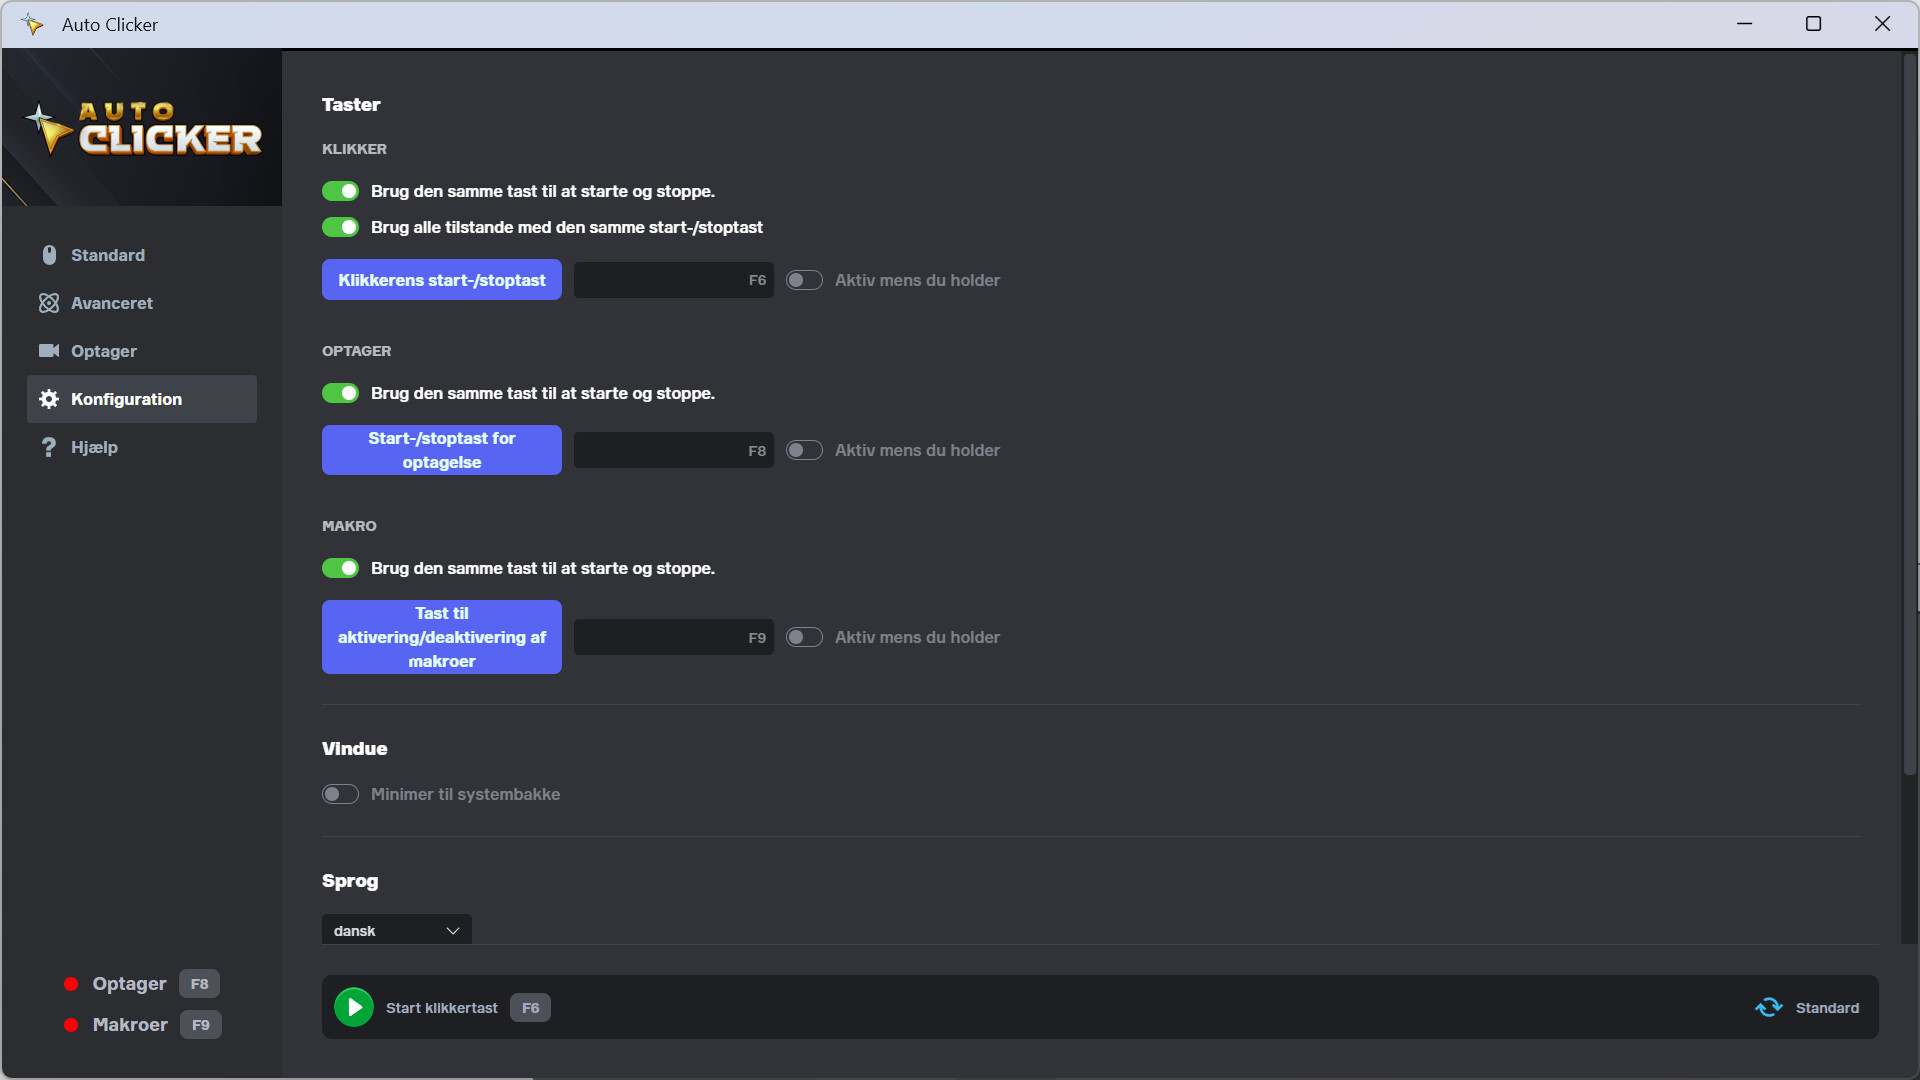Enable 'Aktiv mens du holder' for F6
The width and height of the screenshot is (1920, 1080).
pyautogui.click(x=804, y=280)
